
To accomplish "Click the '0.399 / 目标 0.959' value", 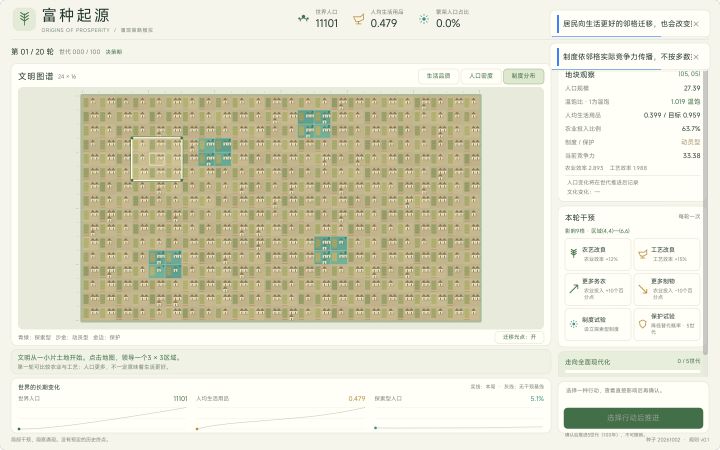I will tap(672, 115).
